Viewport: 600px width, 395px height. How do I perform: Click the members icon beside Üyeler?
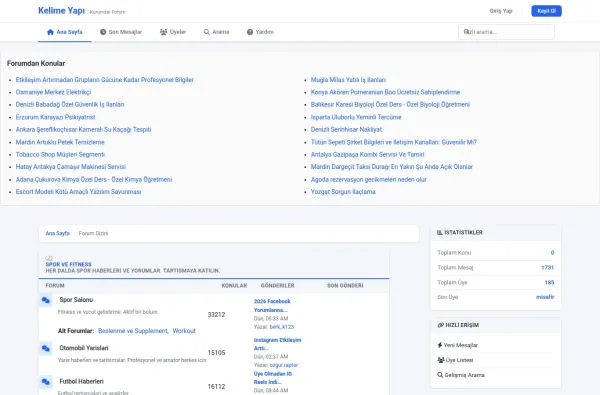click(x=163, y=32)
